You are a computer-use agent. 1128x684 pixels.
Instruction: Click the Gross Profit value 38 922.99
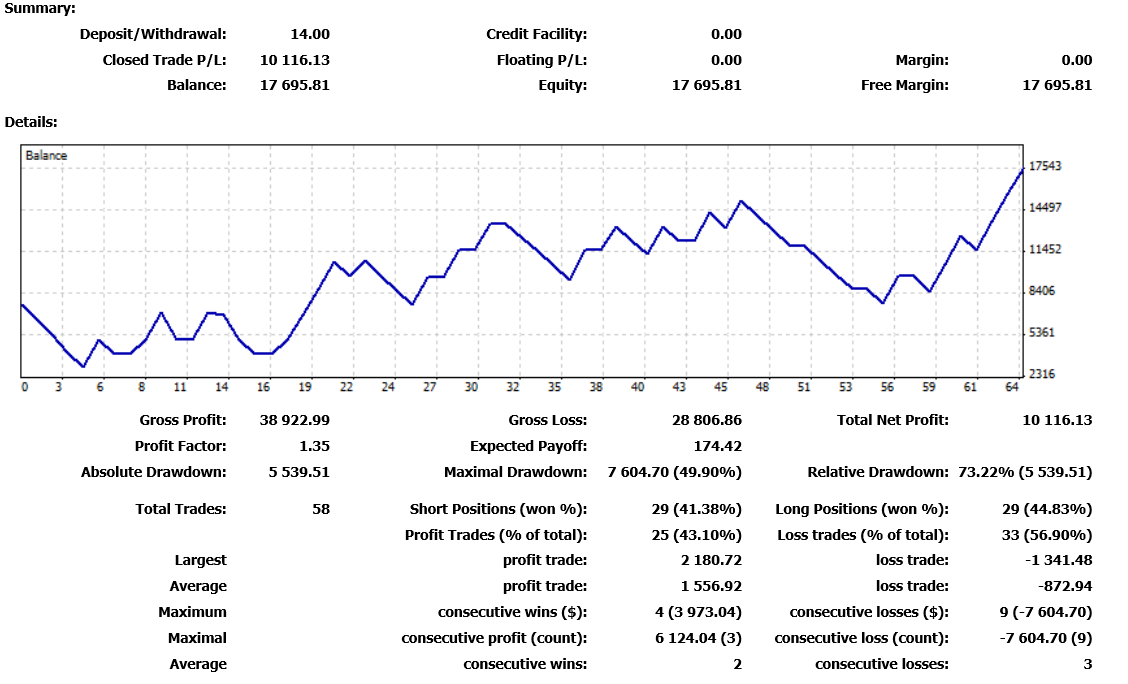[295, 420]
